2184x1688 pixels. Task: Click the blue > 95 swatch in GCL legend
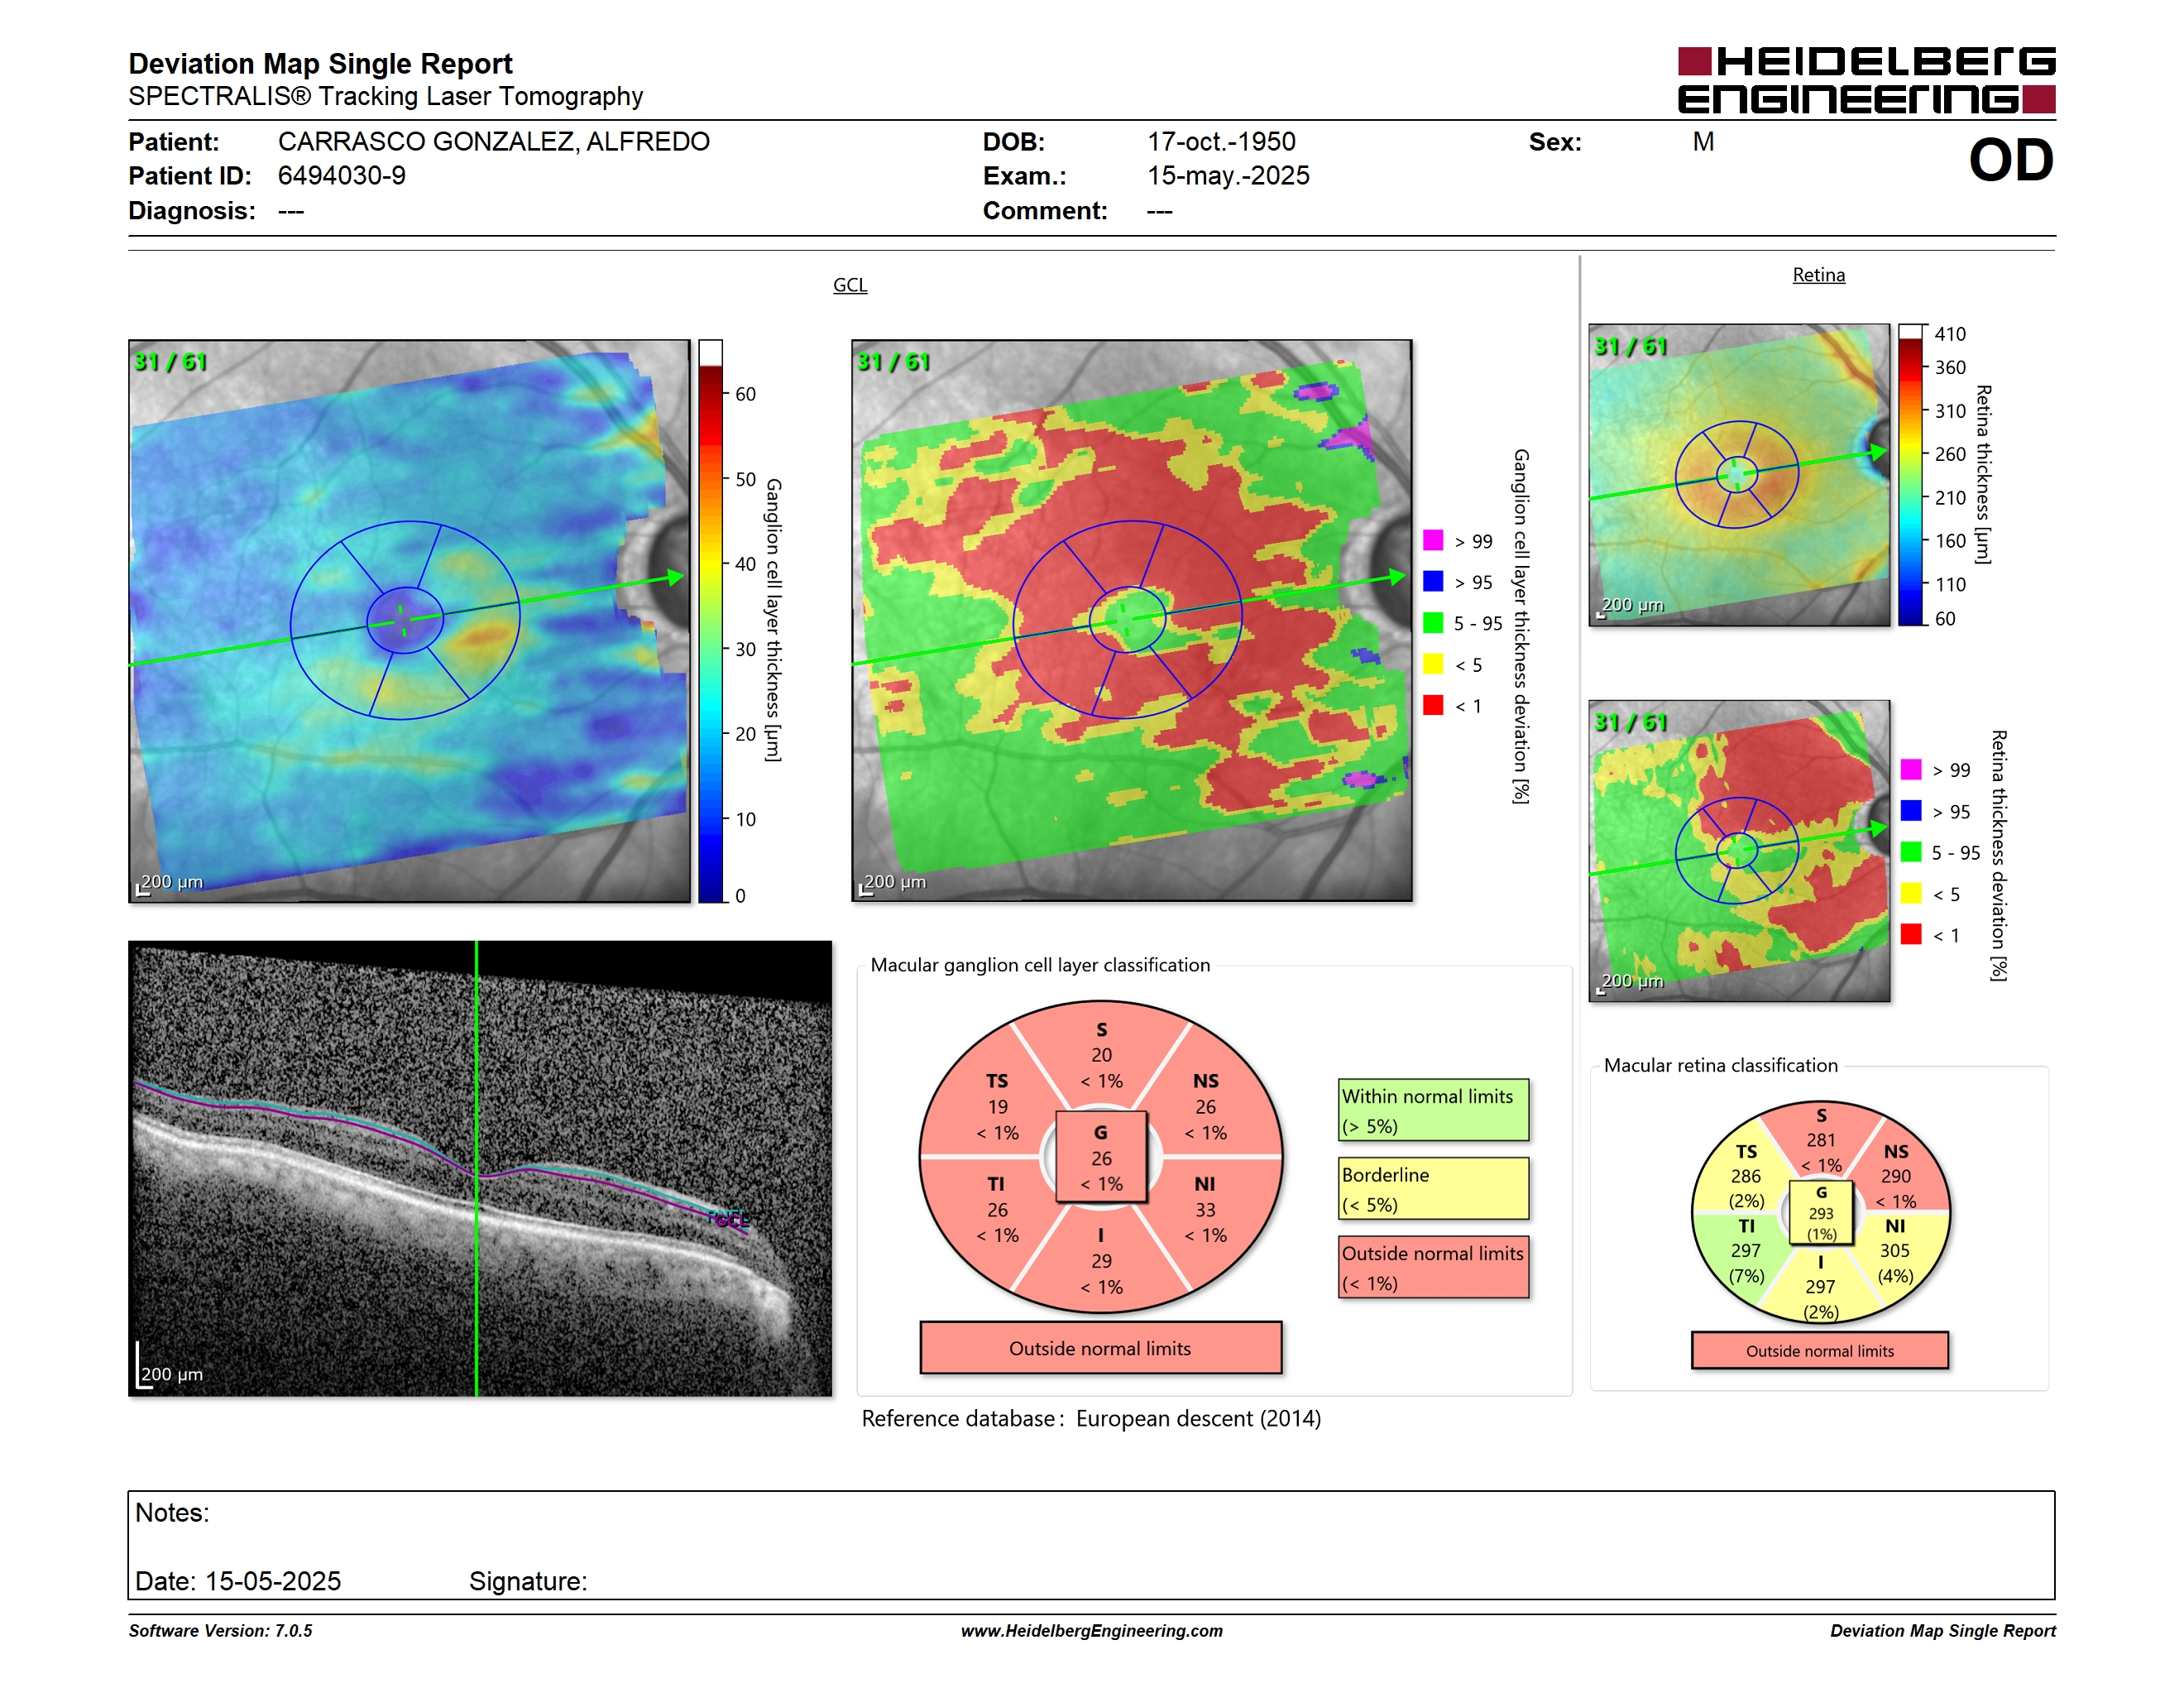(x=1433, y=581)
